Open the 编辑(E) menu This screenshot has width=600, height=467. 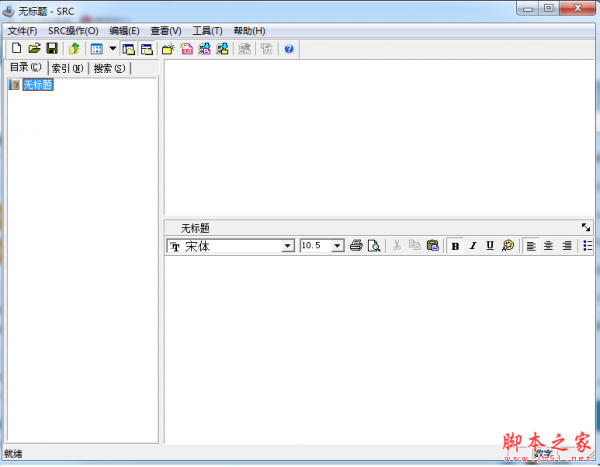pos(124,31)
